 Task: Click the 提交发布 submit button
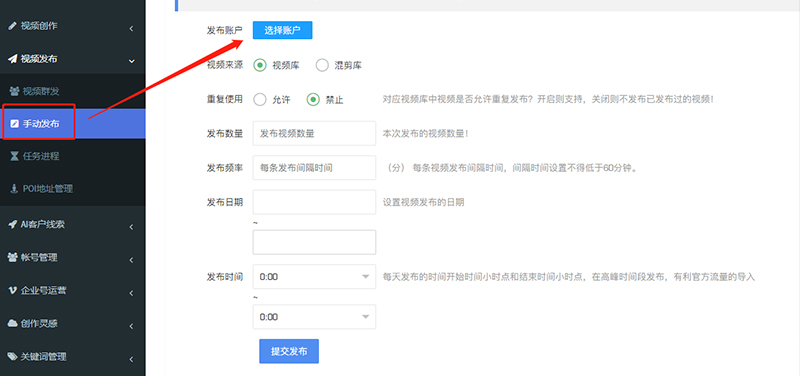coord(289,351)
